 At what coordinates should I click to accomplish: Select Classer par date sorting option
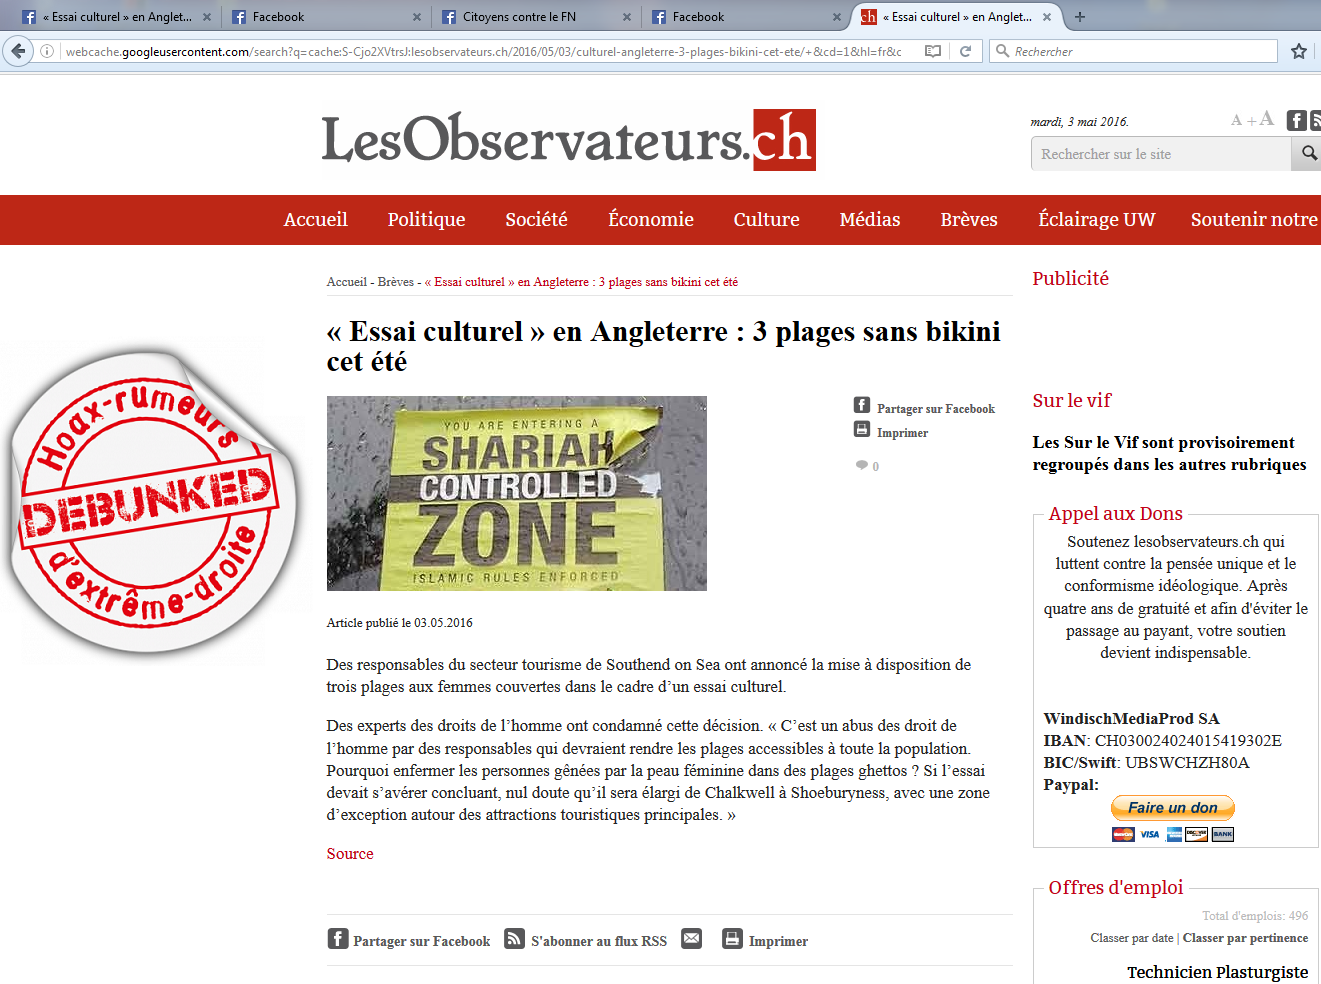[x=1131, y=938]
